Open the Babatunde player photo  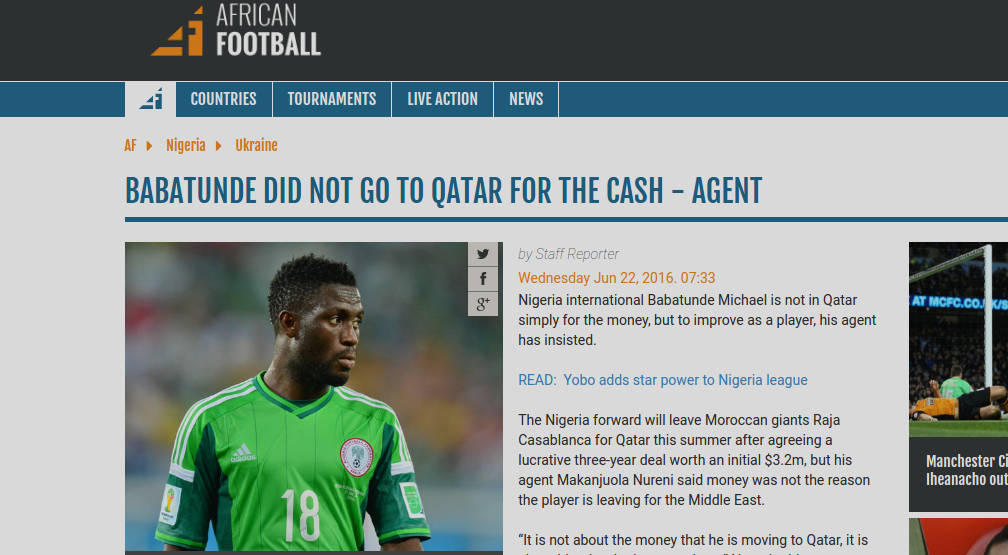pos(314,397)
